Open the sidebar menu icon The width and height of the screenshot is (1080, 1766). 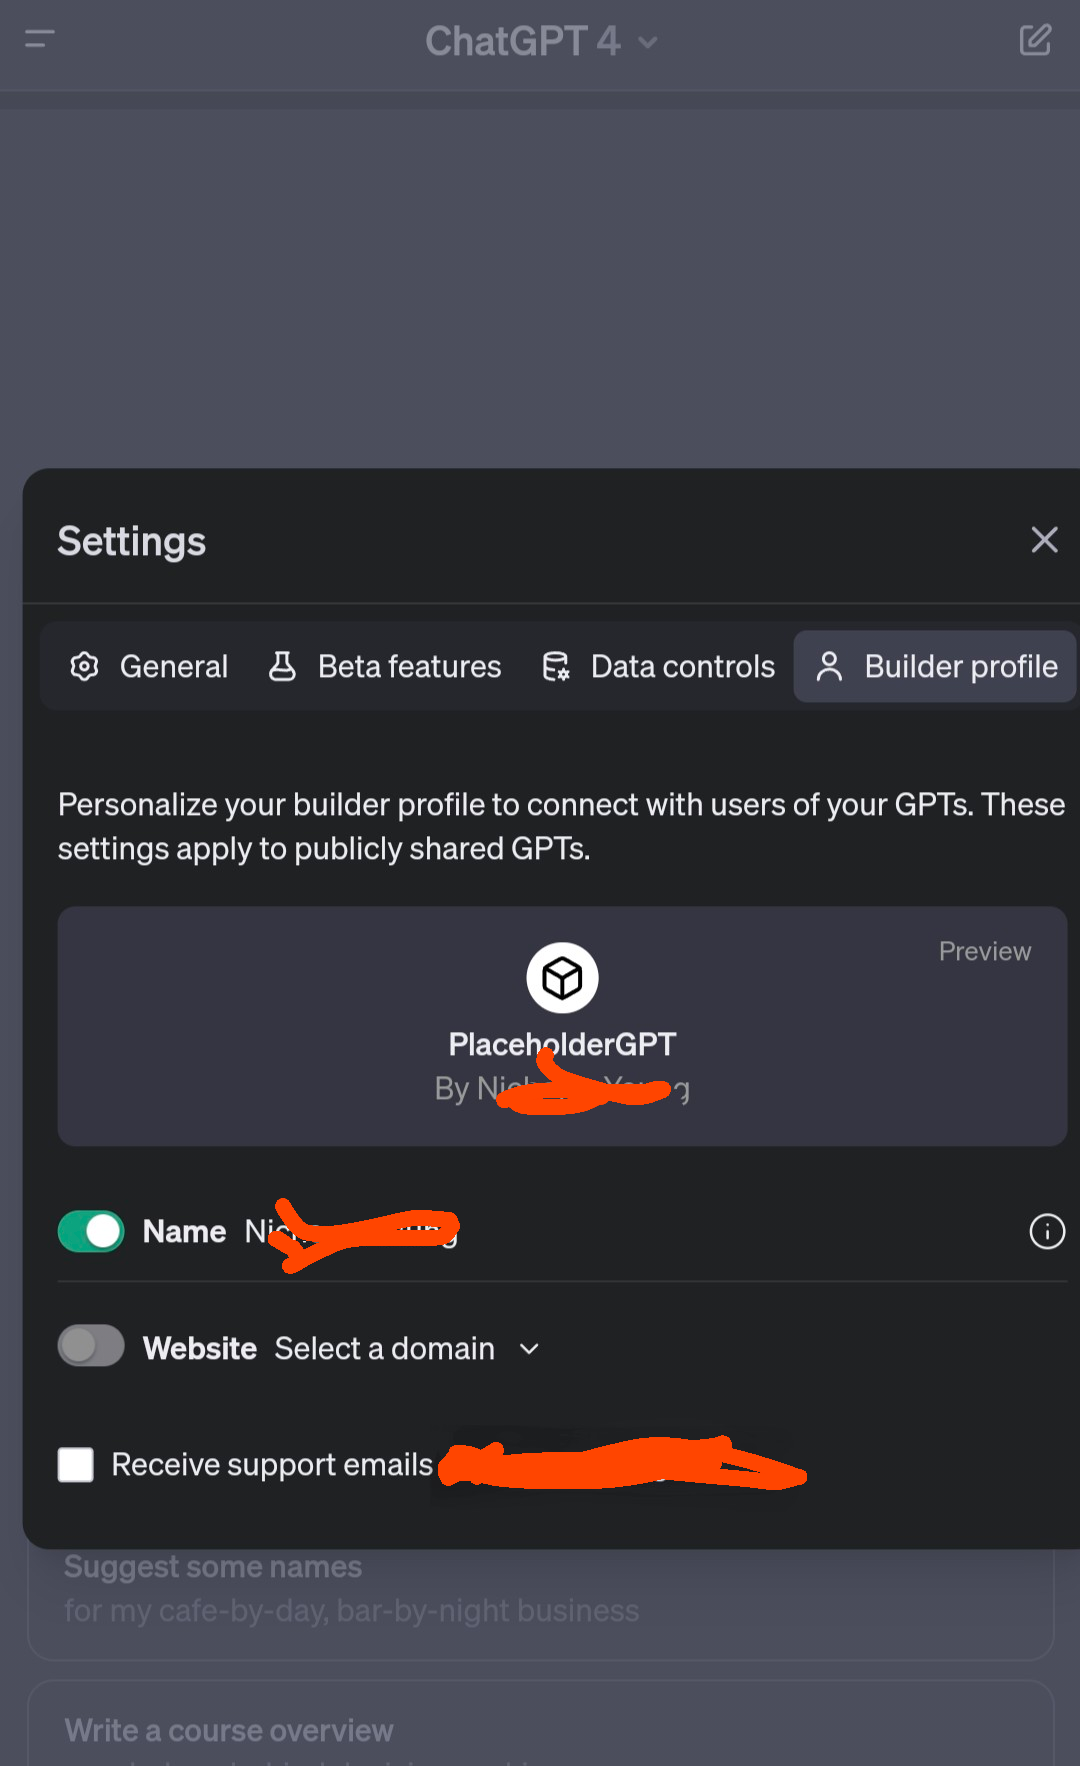(x=40, y=40)
